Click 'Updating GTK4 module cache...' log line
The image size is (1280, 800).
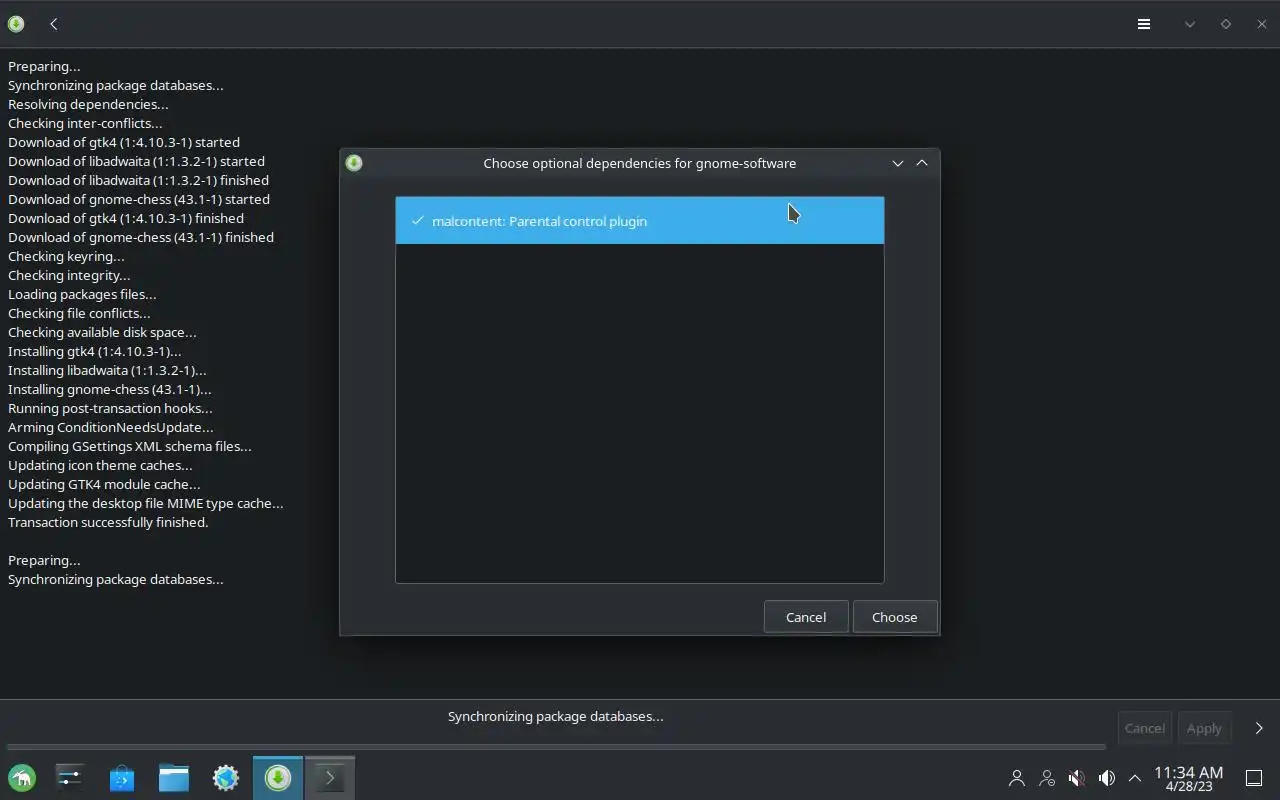[x=104, y=484]
